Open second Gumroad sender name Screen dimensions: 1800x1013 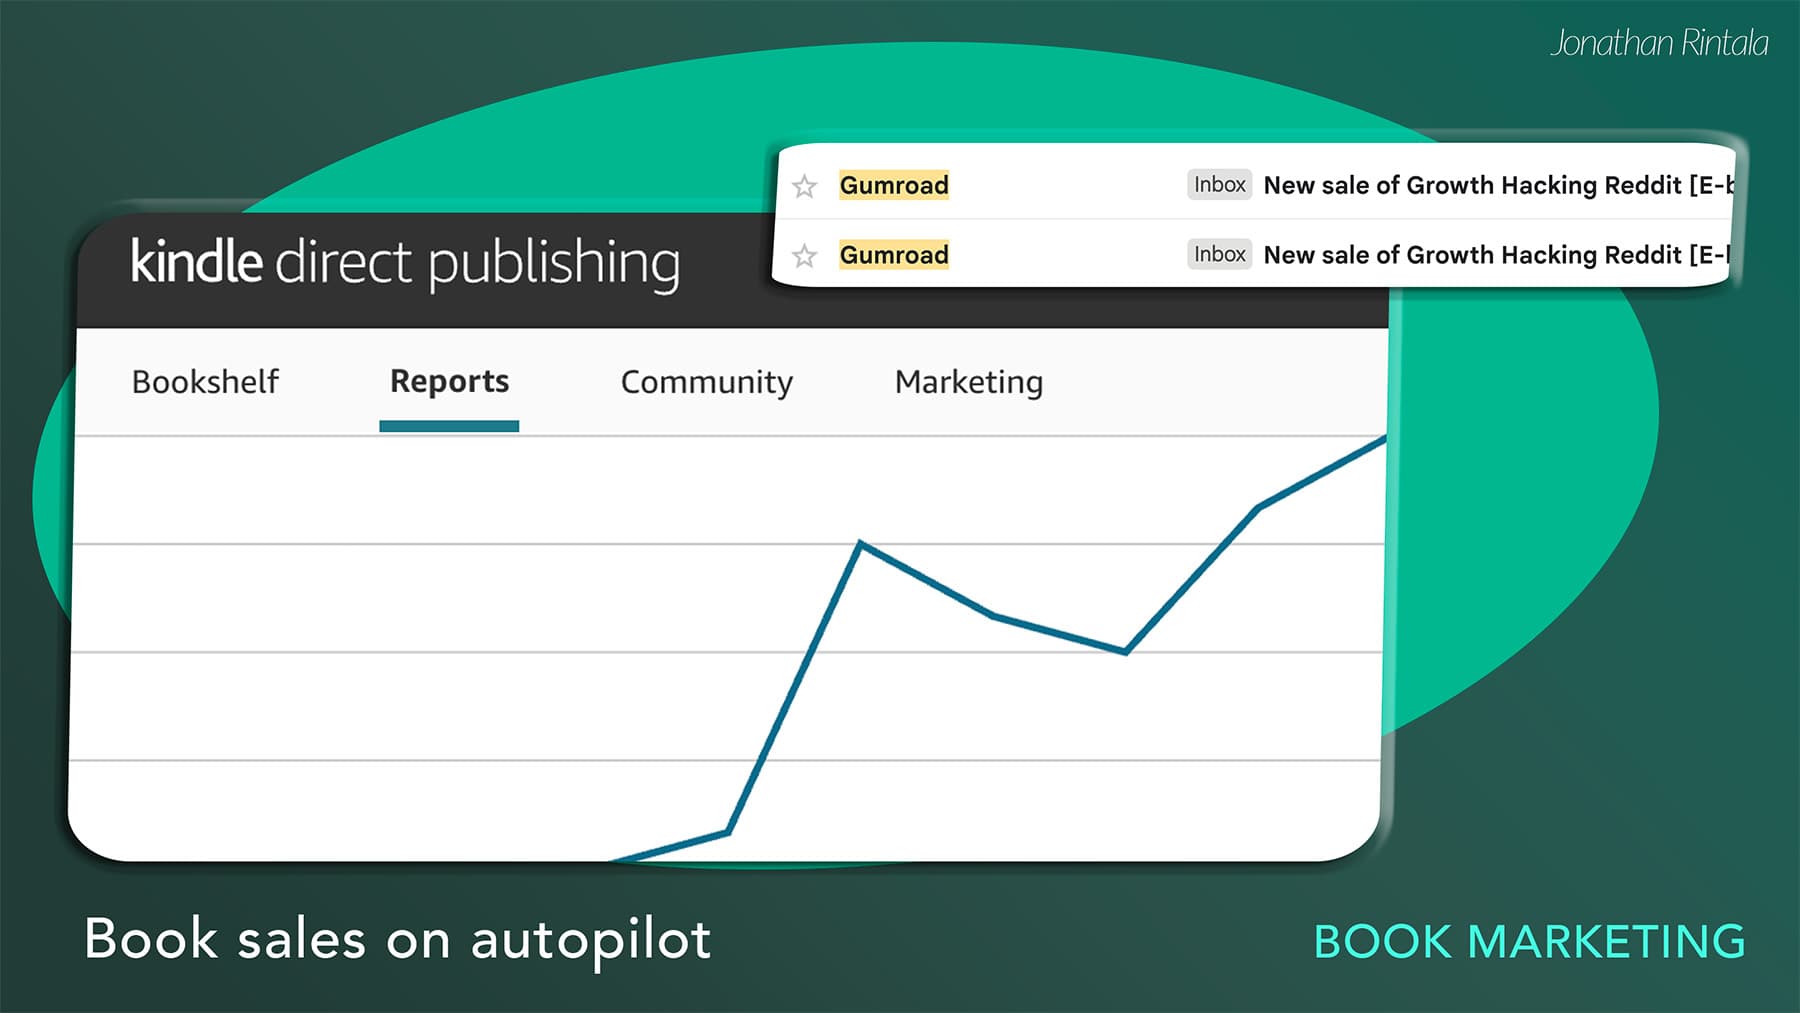point(894,255)
